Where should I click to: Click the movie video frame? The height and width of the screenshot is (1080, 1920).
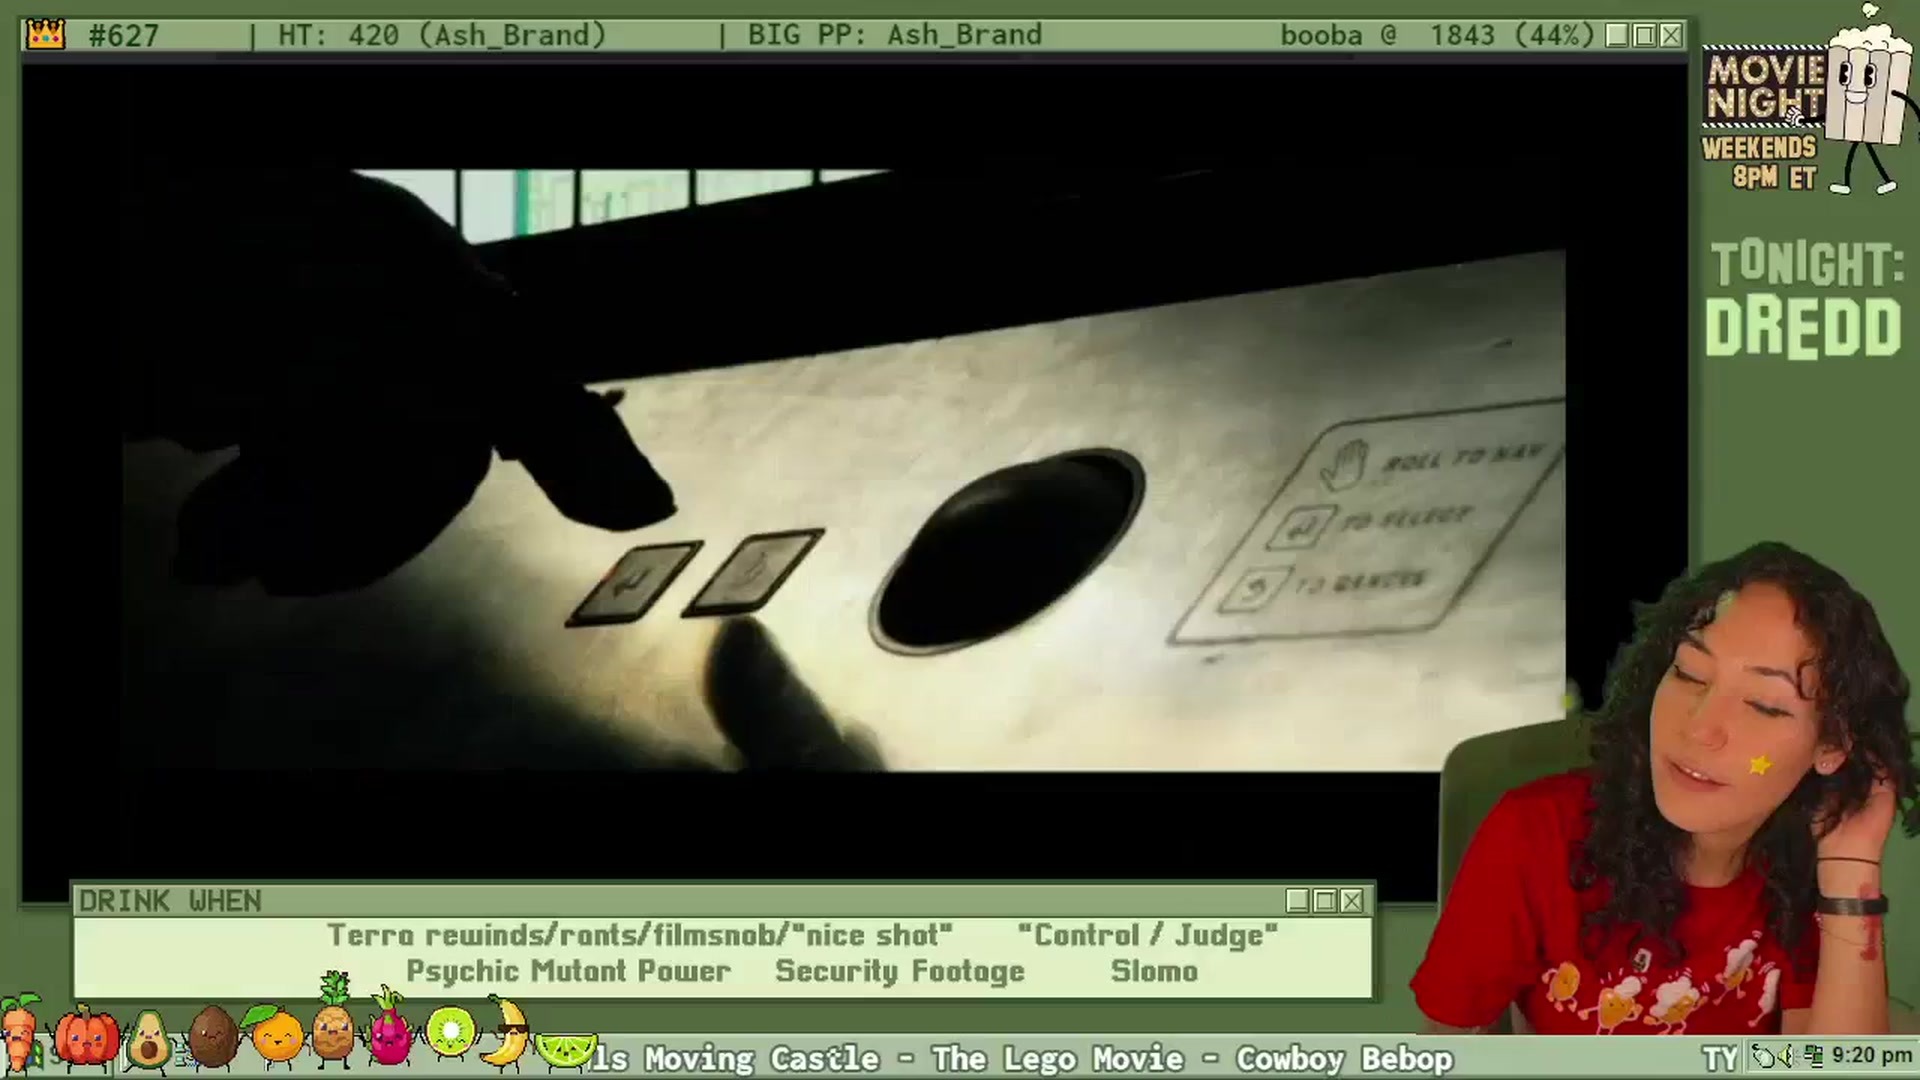click(844, 470)
